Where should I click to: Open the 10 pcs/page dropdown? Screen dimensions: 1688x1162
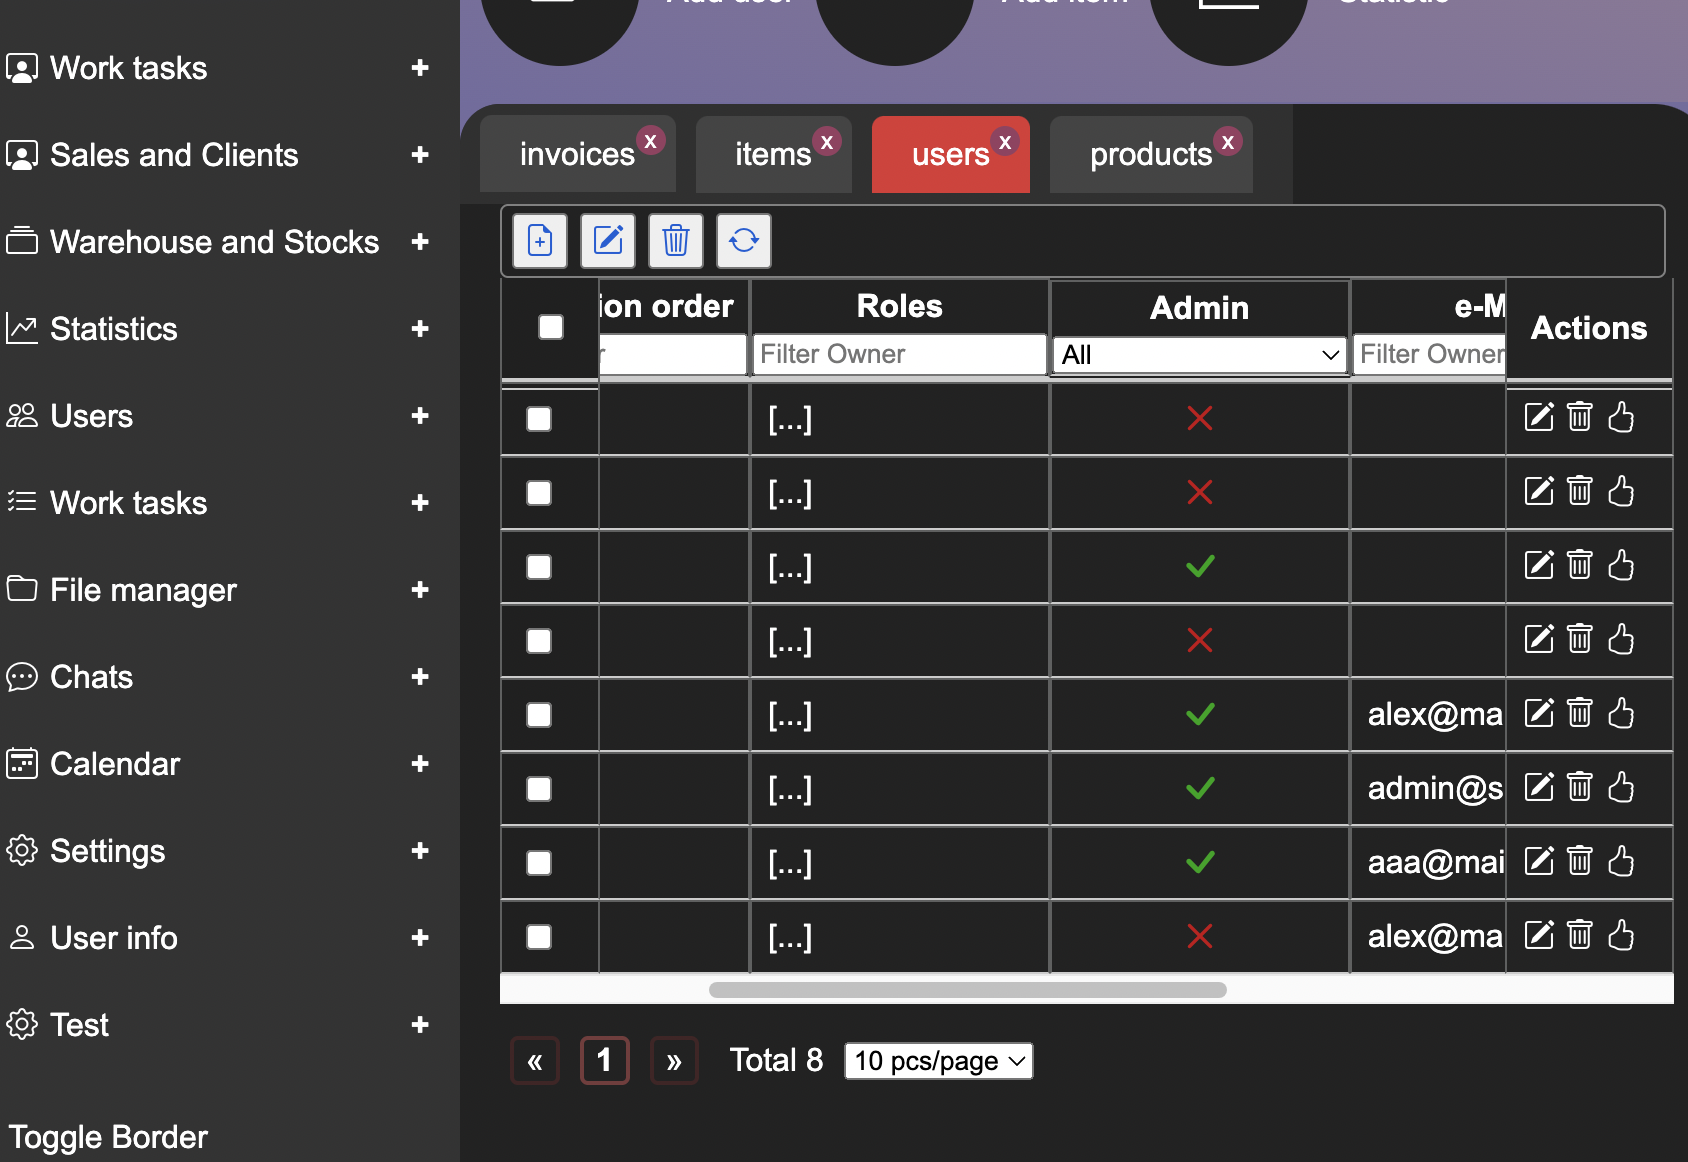click(939, 1061)
